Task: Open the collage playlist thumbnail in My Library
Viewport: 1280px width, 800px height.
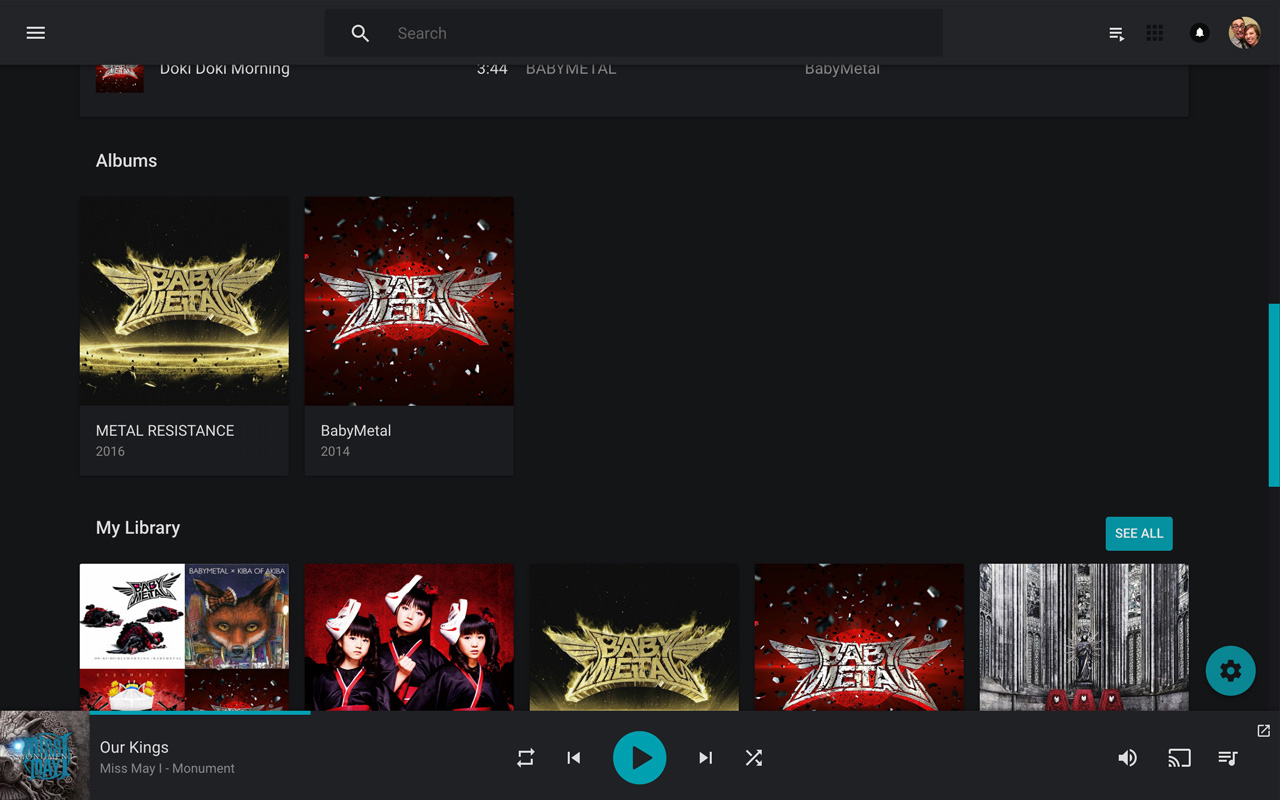Action: click(184, 638)
